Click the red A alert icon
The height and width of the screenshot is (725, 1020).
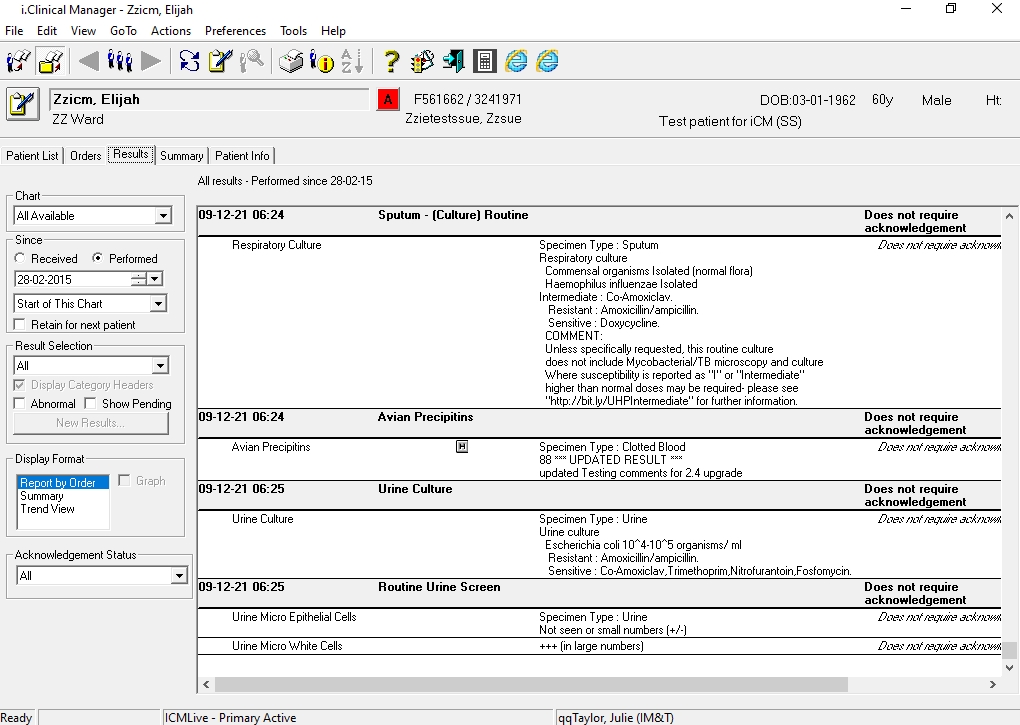click(x=388, y=99)
